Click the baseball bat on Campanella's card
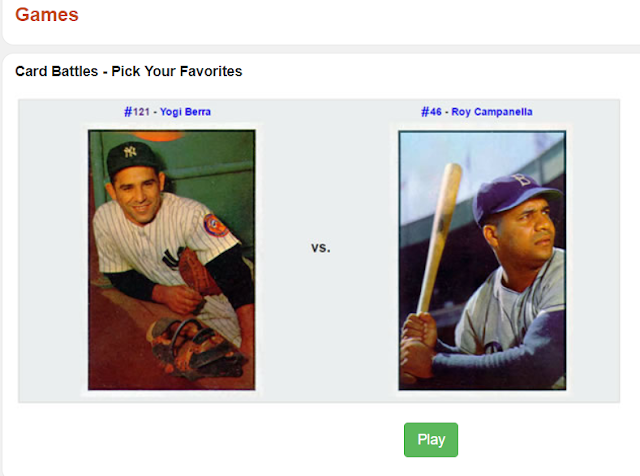The height and width of the screenshot is (476, 640). (439, 237)
